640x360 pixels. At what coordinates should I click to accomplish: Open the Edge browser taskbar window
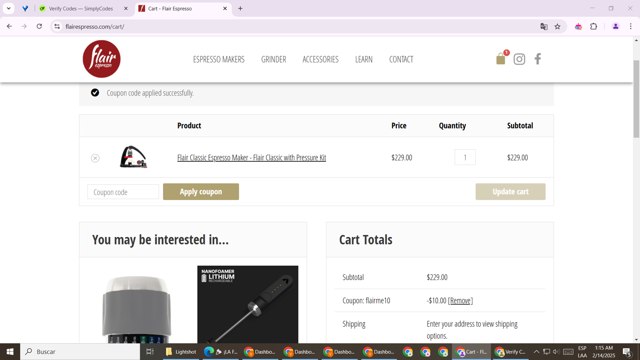[x=221, y=351]
